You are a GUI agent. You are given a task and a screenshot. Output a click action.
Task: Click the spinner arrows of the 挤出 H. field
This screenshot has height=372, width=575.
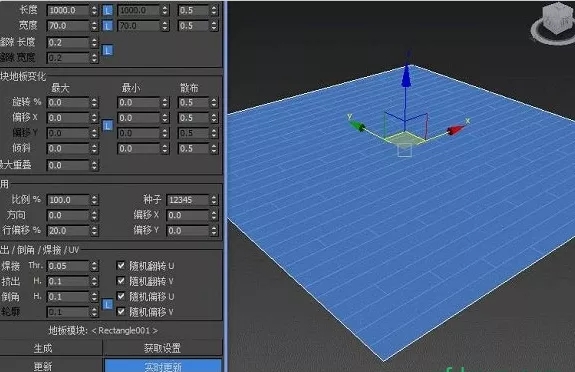click(x=95, y=281)
